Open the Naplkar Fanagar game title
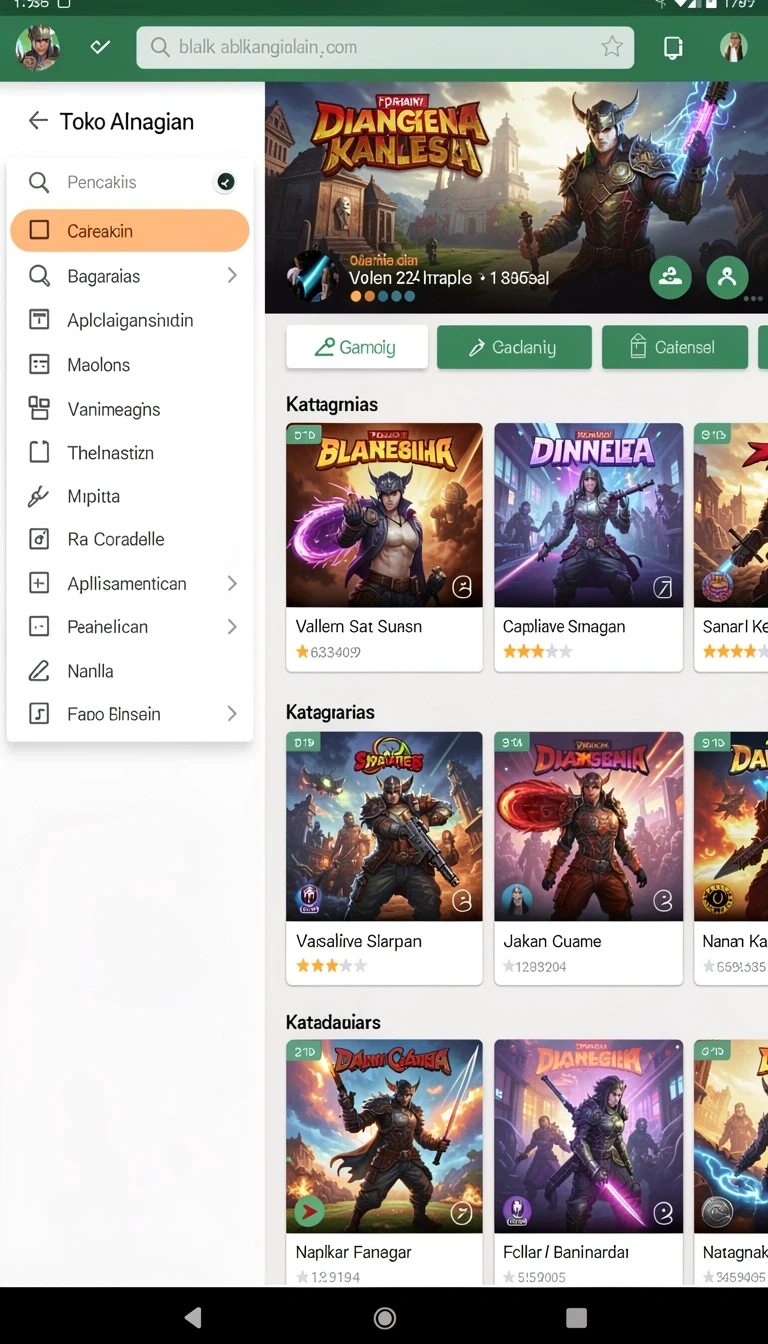Image resolution: width=768 pixels, height=1344 pixels. point(354,1251)
